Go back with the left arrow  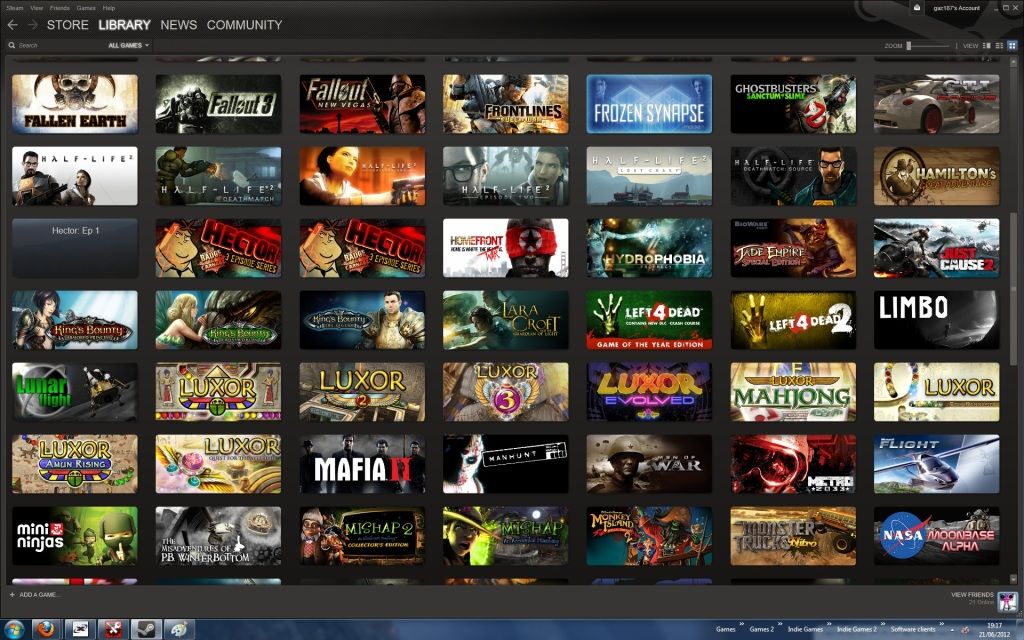click(x=12, y=25)
